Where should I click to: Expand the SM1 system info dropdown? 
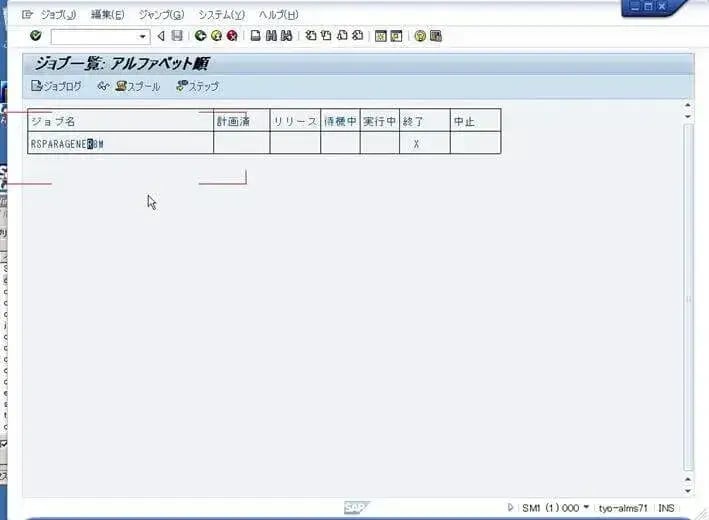pyautogui.click(x=586, y=508)
